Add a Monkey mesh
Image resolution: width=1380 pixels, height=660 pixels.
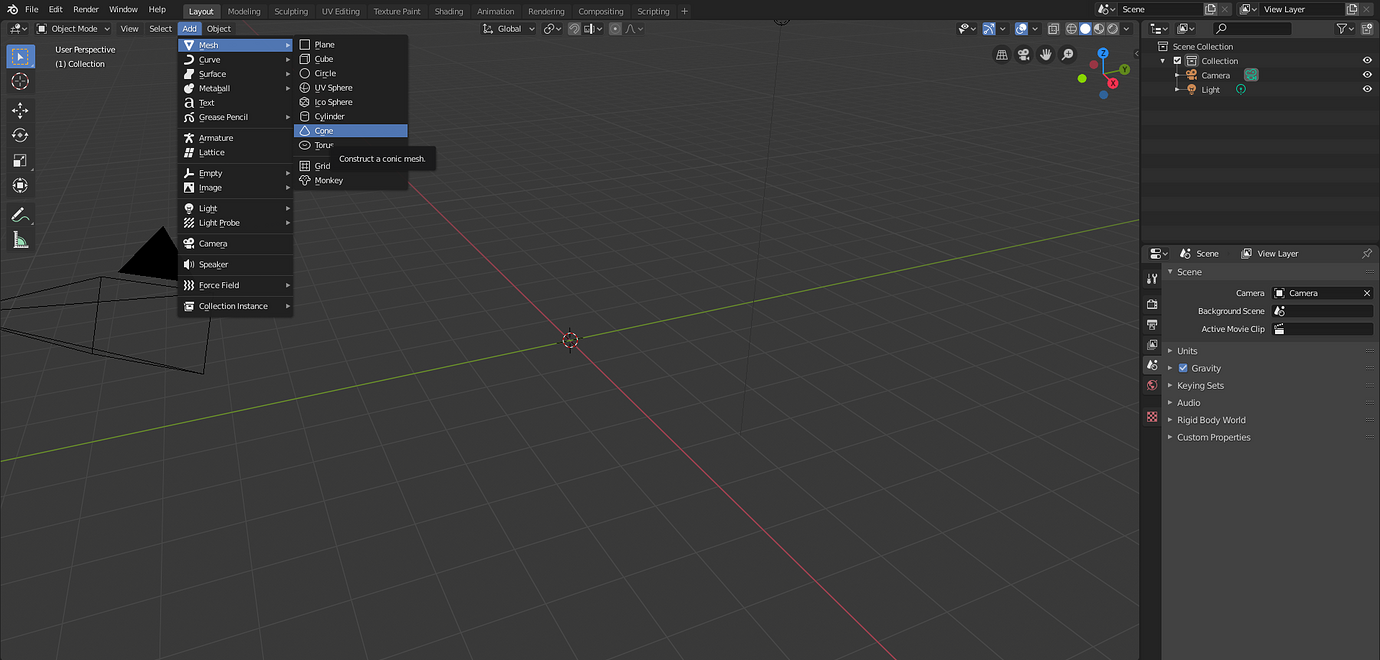click(351, 180)
